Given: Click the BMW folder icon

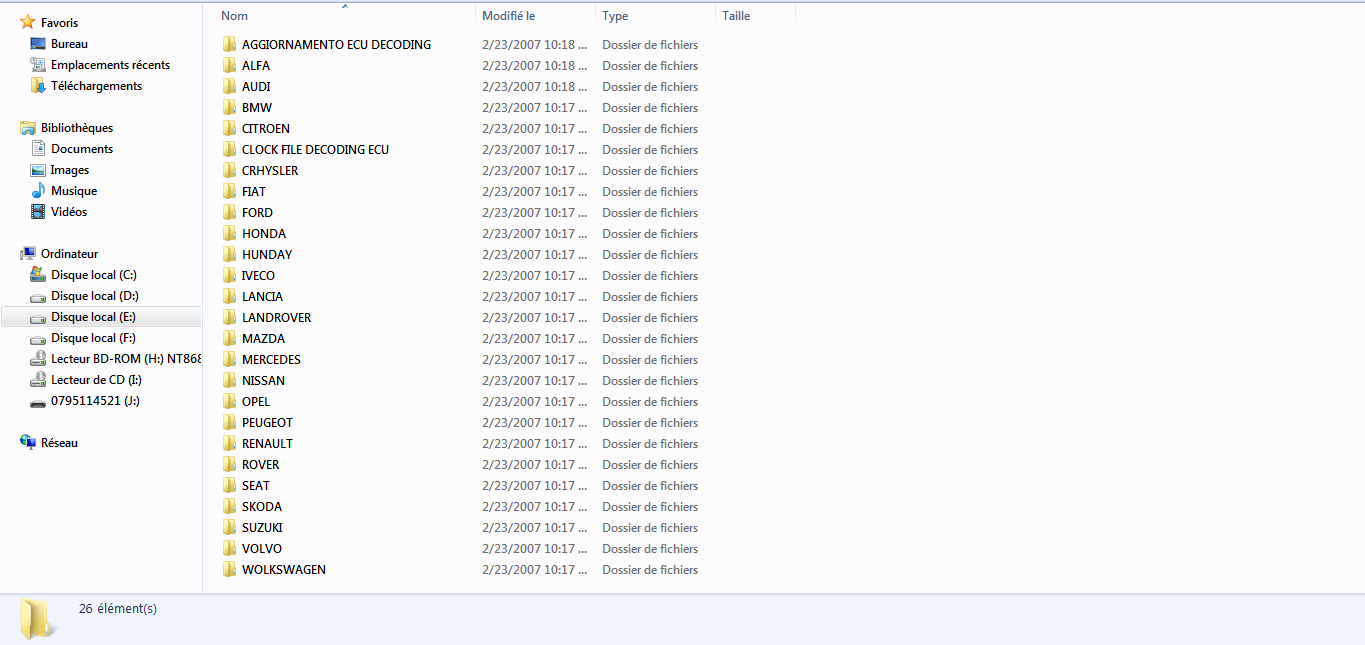Looking at the screenshot, I should pos(229,107).
